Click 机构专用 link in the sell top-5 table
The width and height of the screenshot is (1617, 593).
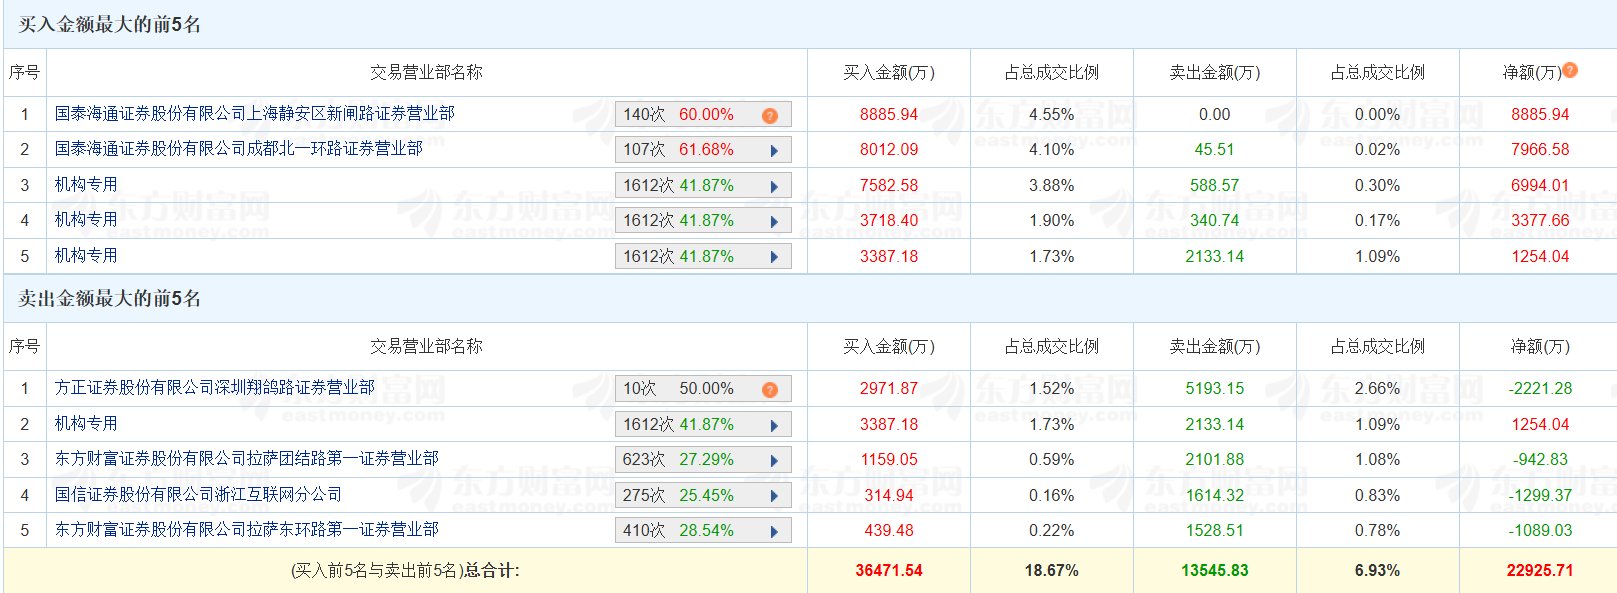86,424
